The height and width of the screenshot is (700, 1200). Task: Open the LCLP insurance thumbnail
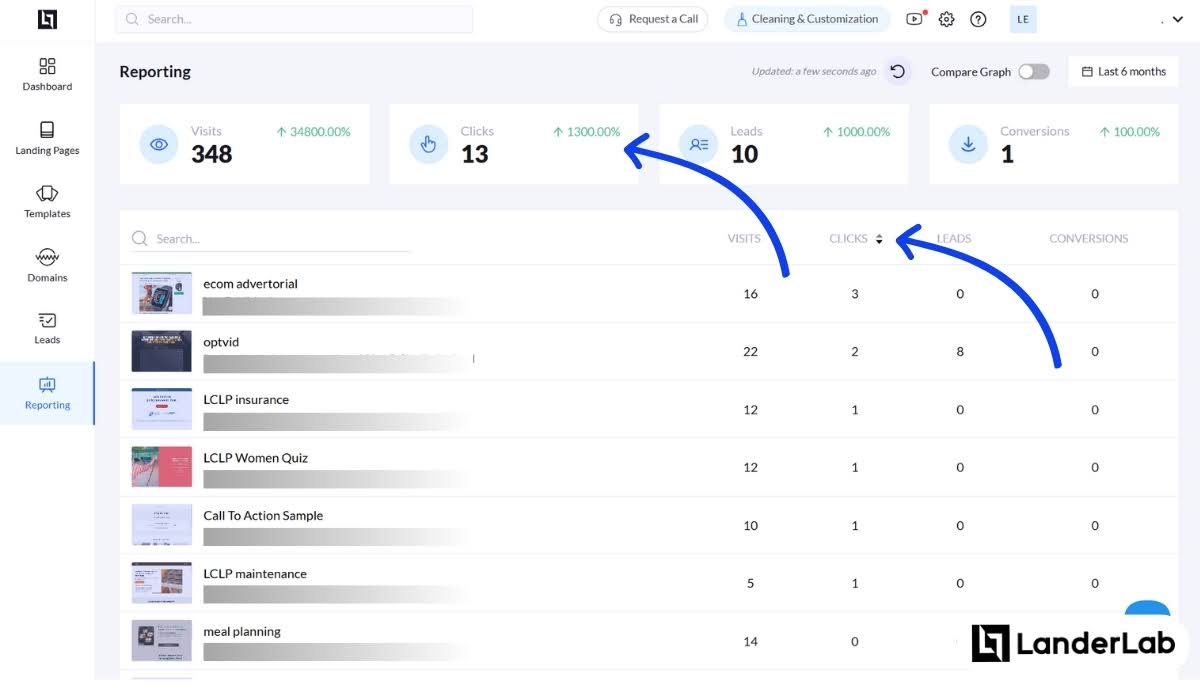coord(162,409)
